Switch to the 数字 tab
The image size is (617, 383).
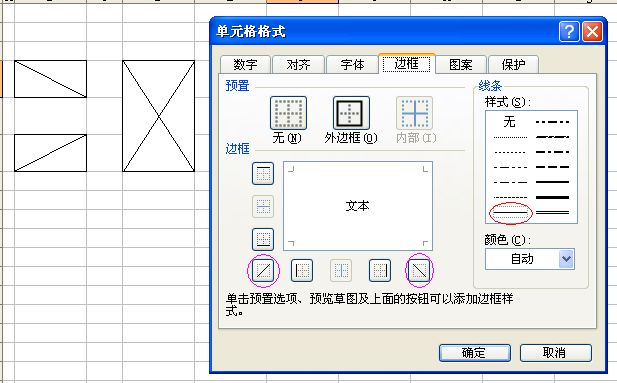point(246,64)
